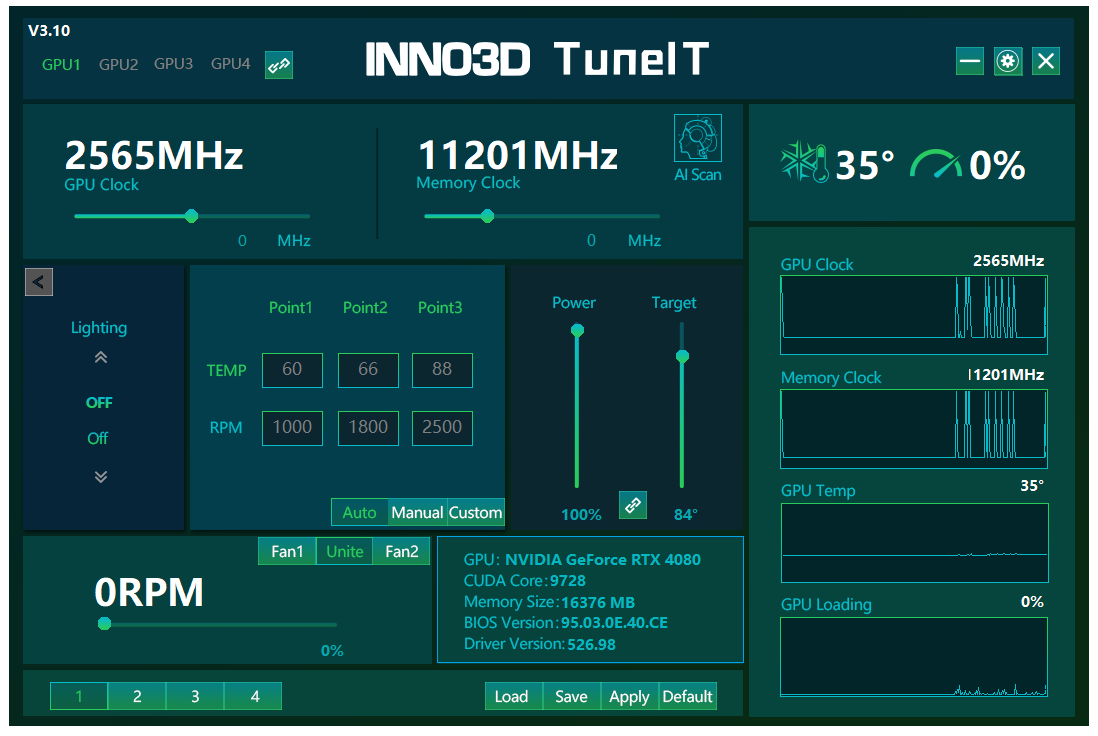Click the Power vertical slider handle

pos(577,330)
